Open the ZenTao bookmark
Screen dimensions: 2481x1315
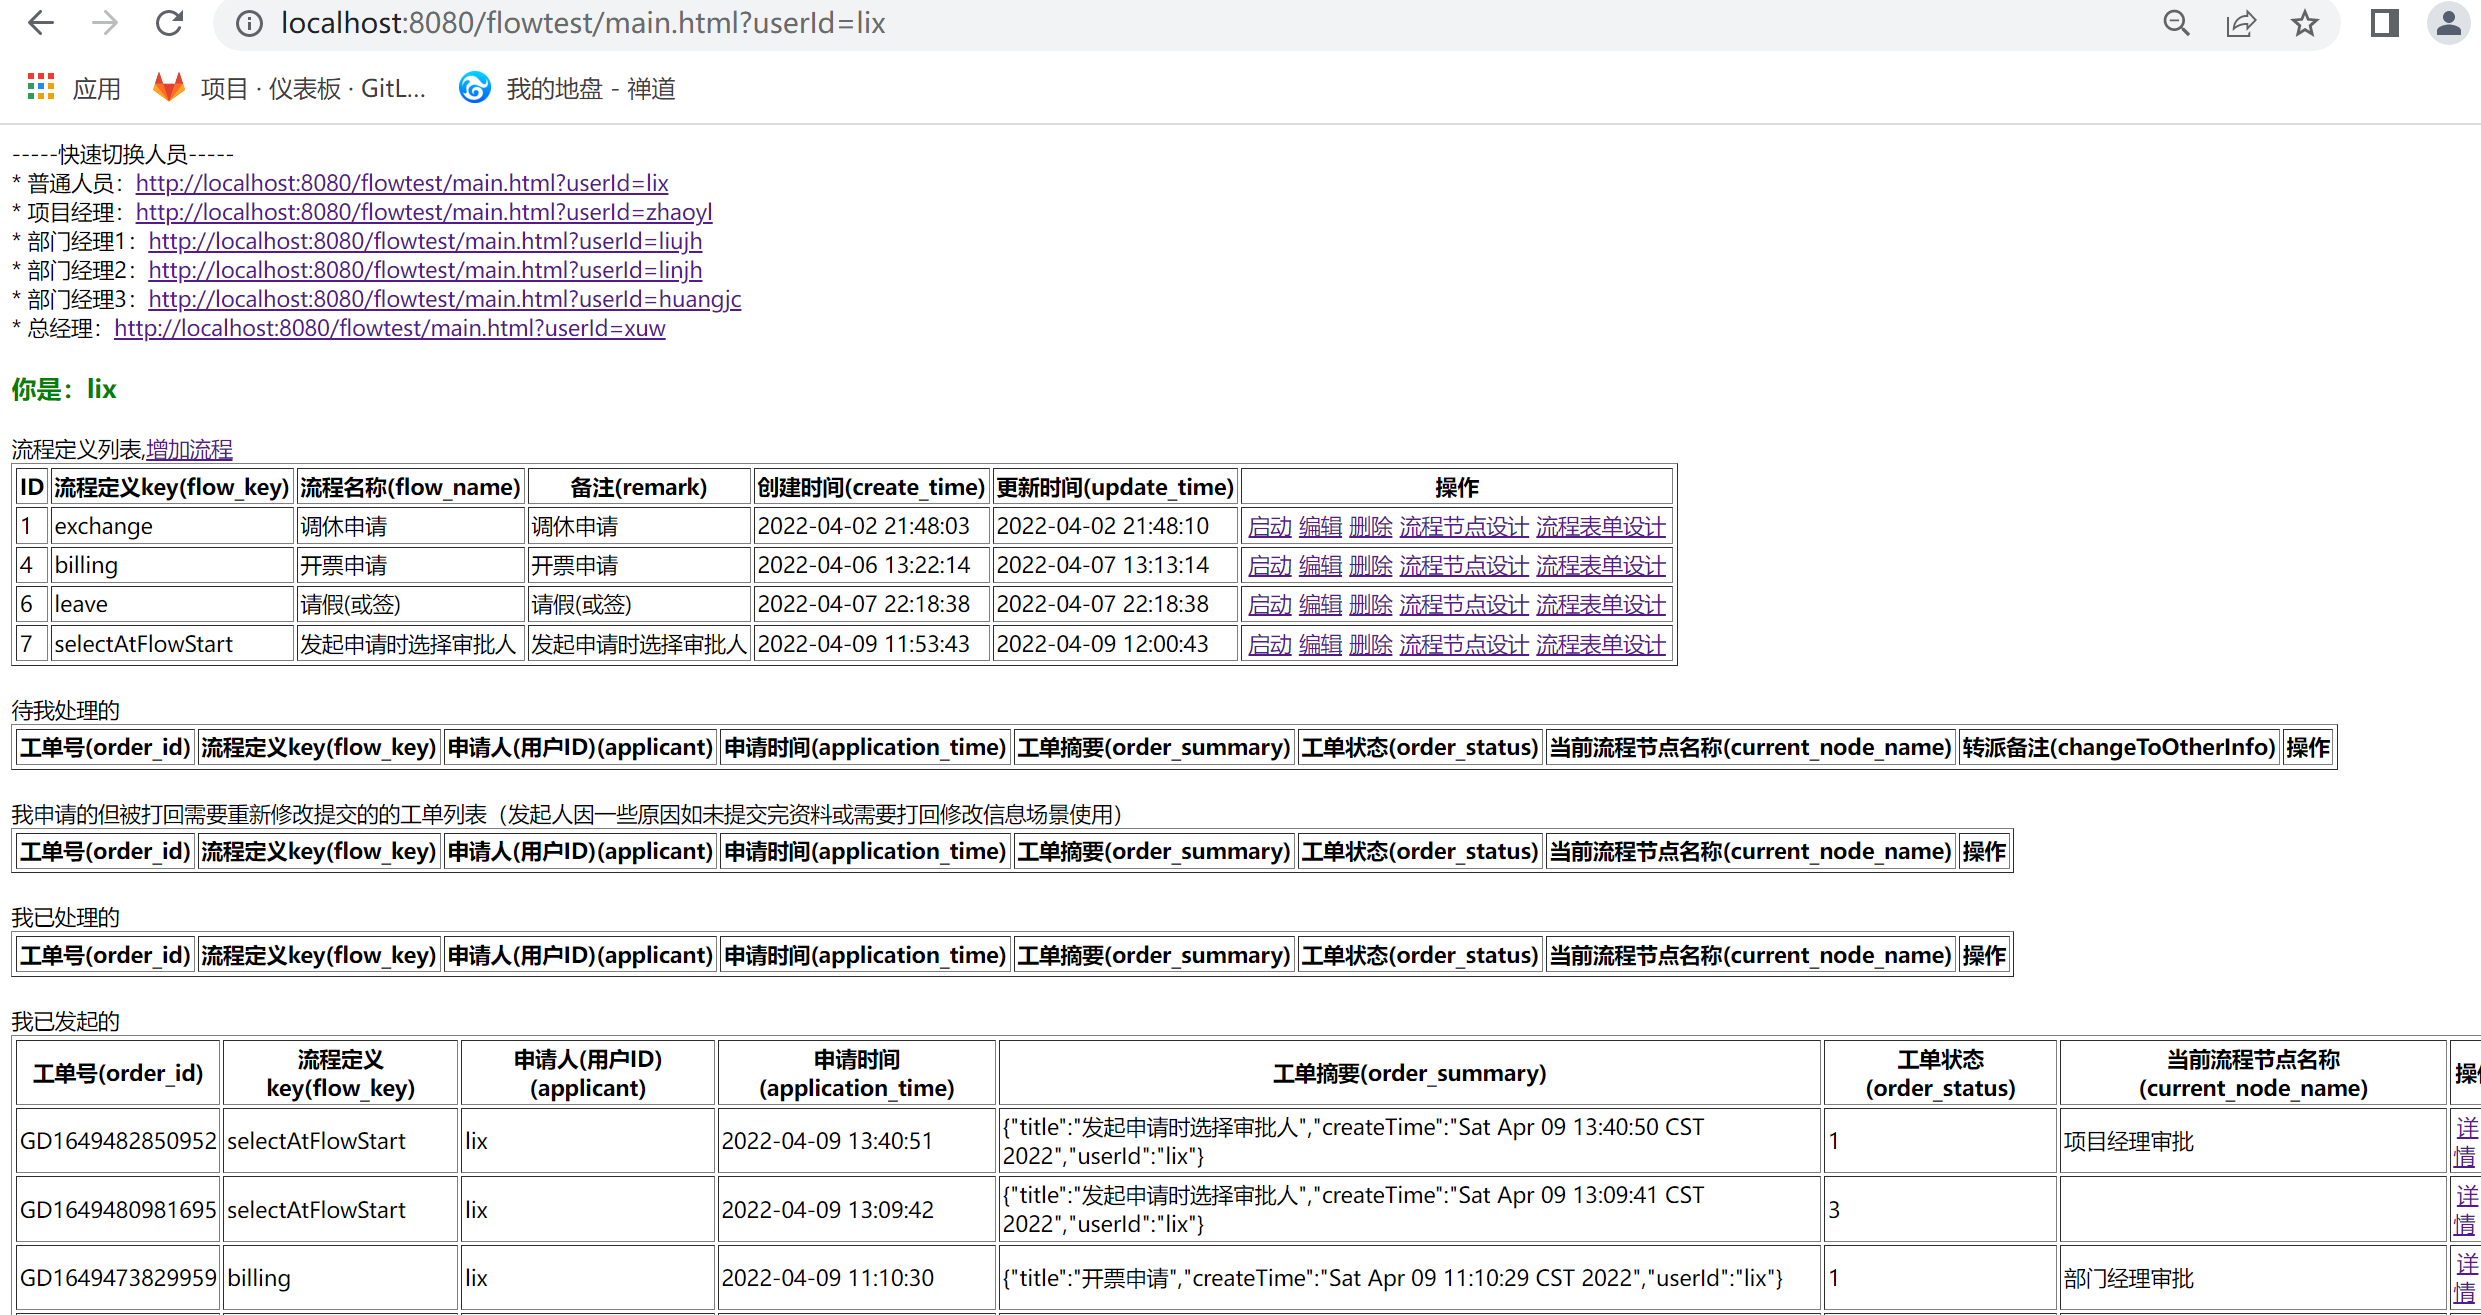[x=568, y=89]
